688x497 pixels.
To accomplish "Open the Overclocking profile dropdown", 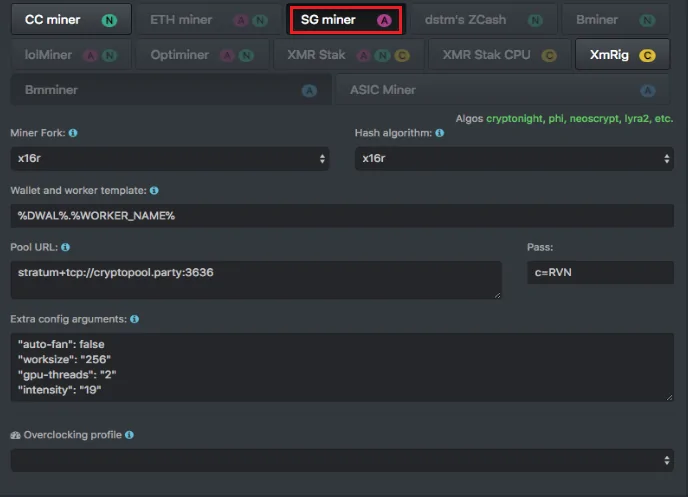I will [x=342, y=460].
